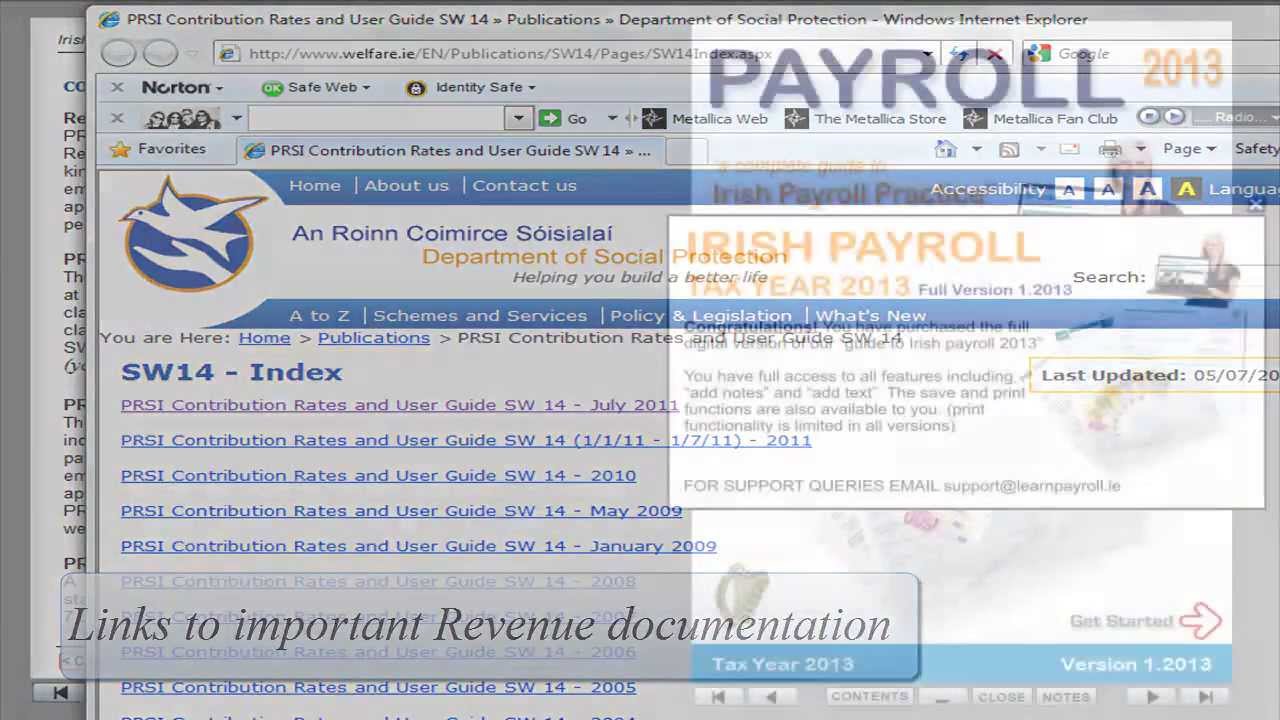Open the Metallica Web toolbar link
This screenshot has width=1280, height=720.
coord(705,118)
